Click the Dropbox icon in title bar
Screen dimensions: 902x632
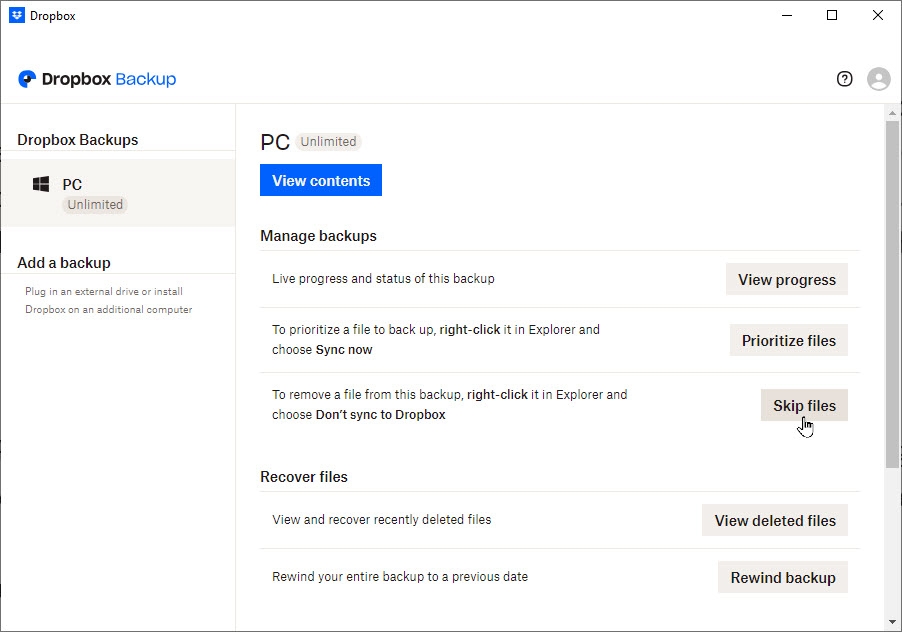[x=14, y=15]
